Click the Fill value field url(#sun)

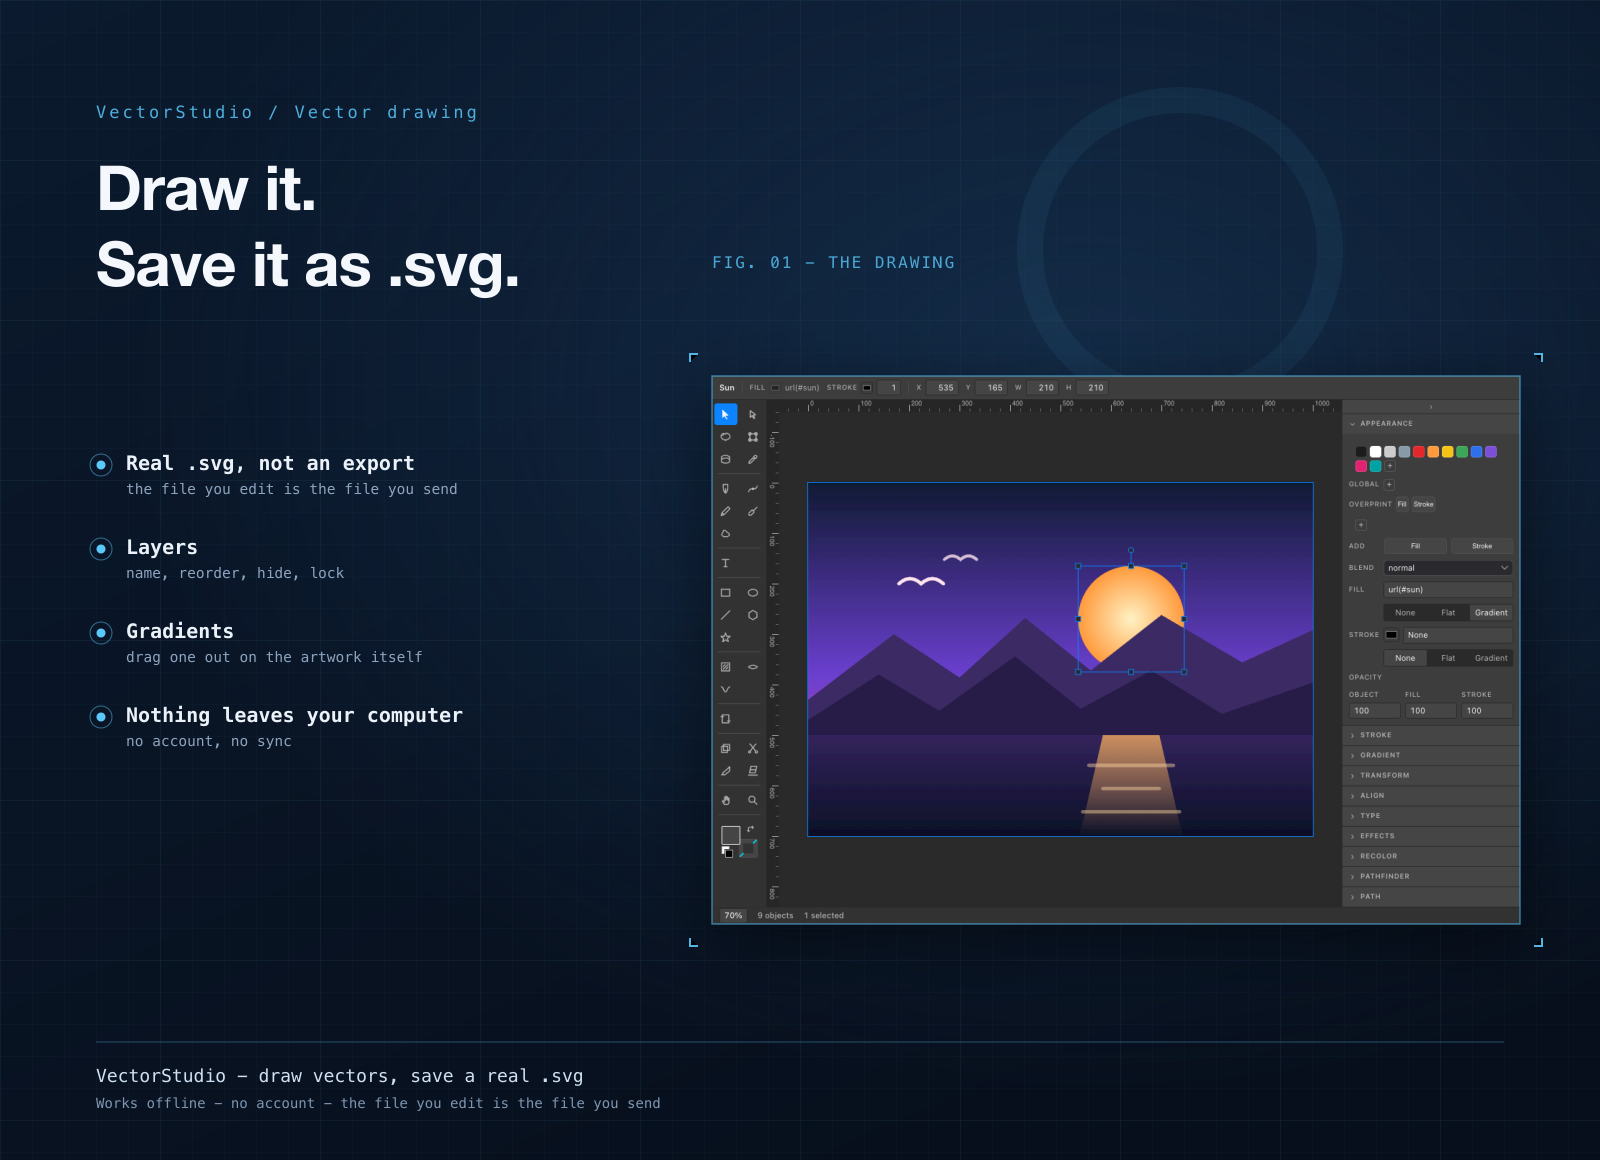(1448, 590)
